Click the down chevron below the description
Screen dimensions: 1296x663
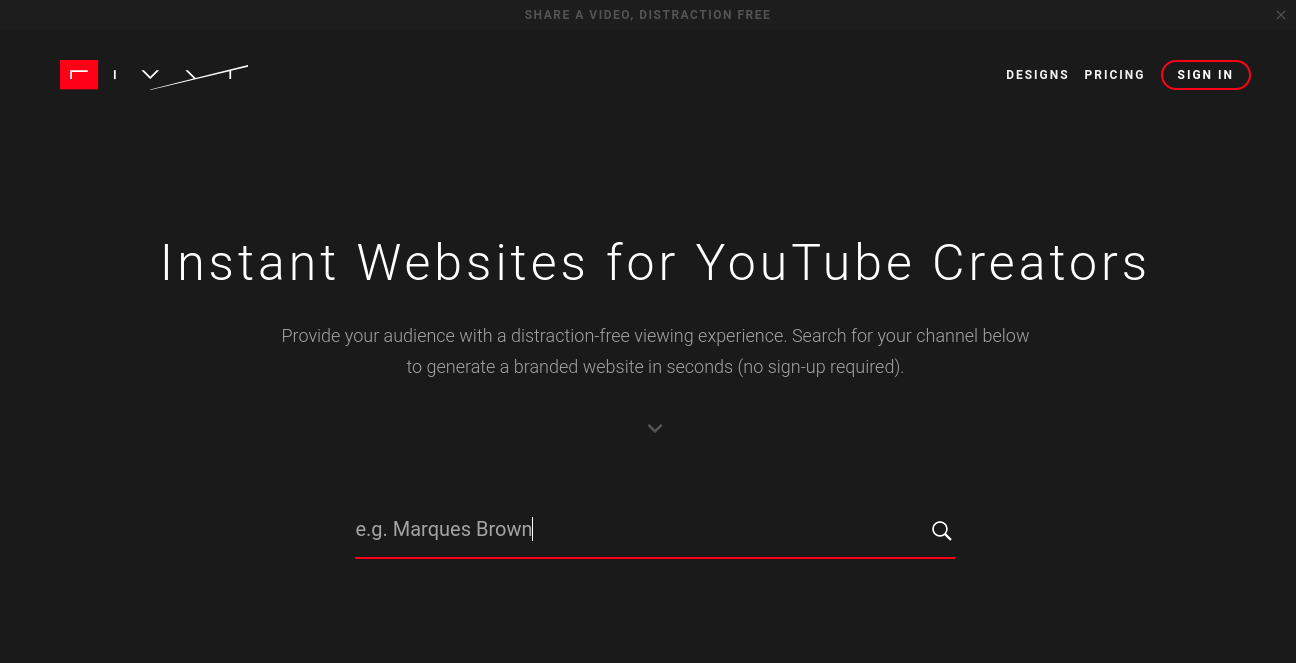coord(655,428)
